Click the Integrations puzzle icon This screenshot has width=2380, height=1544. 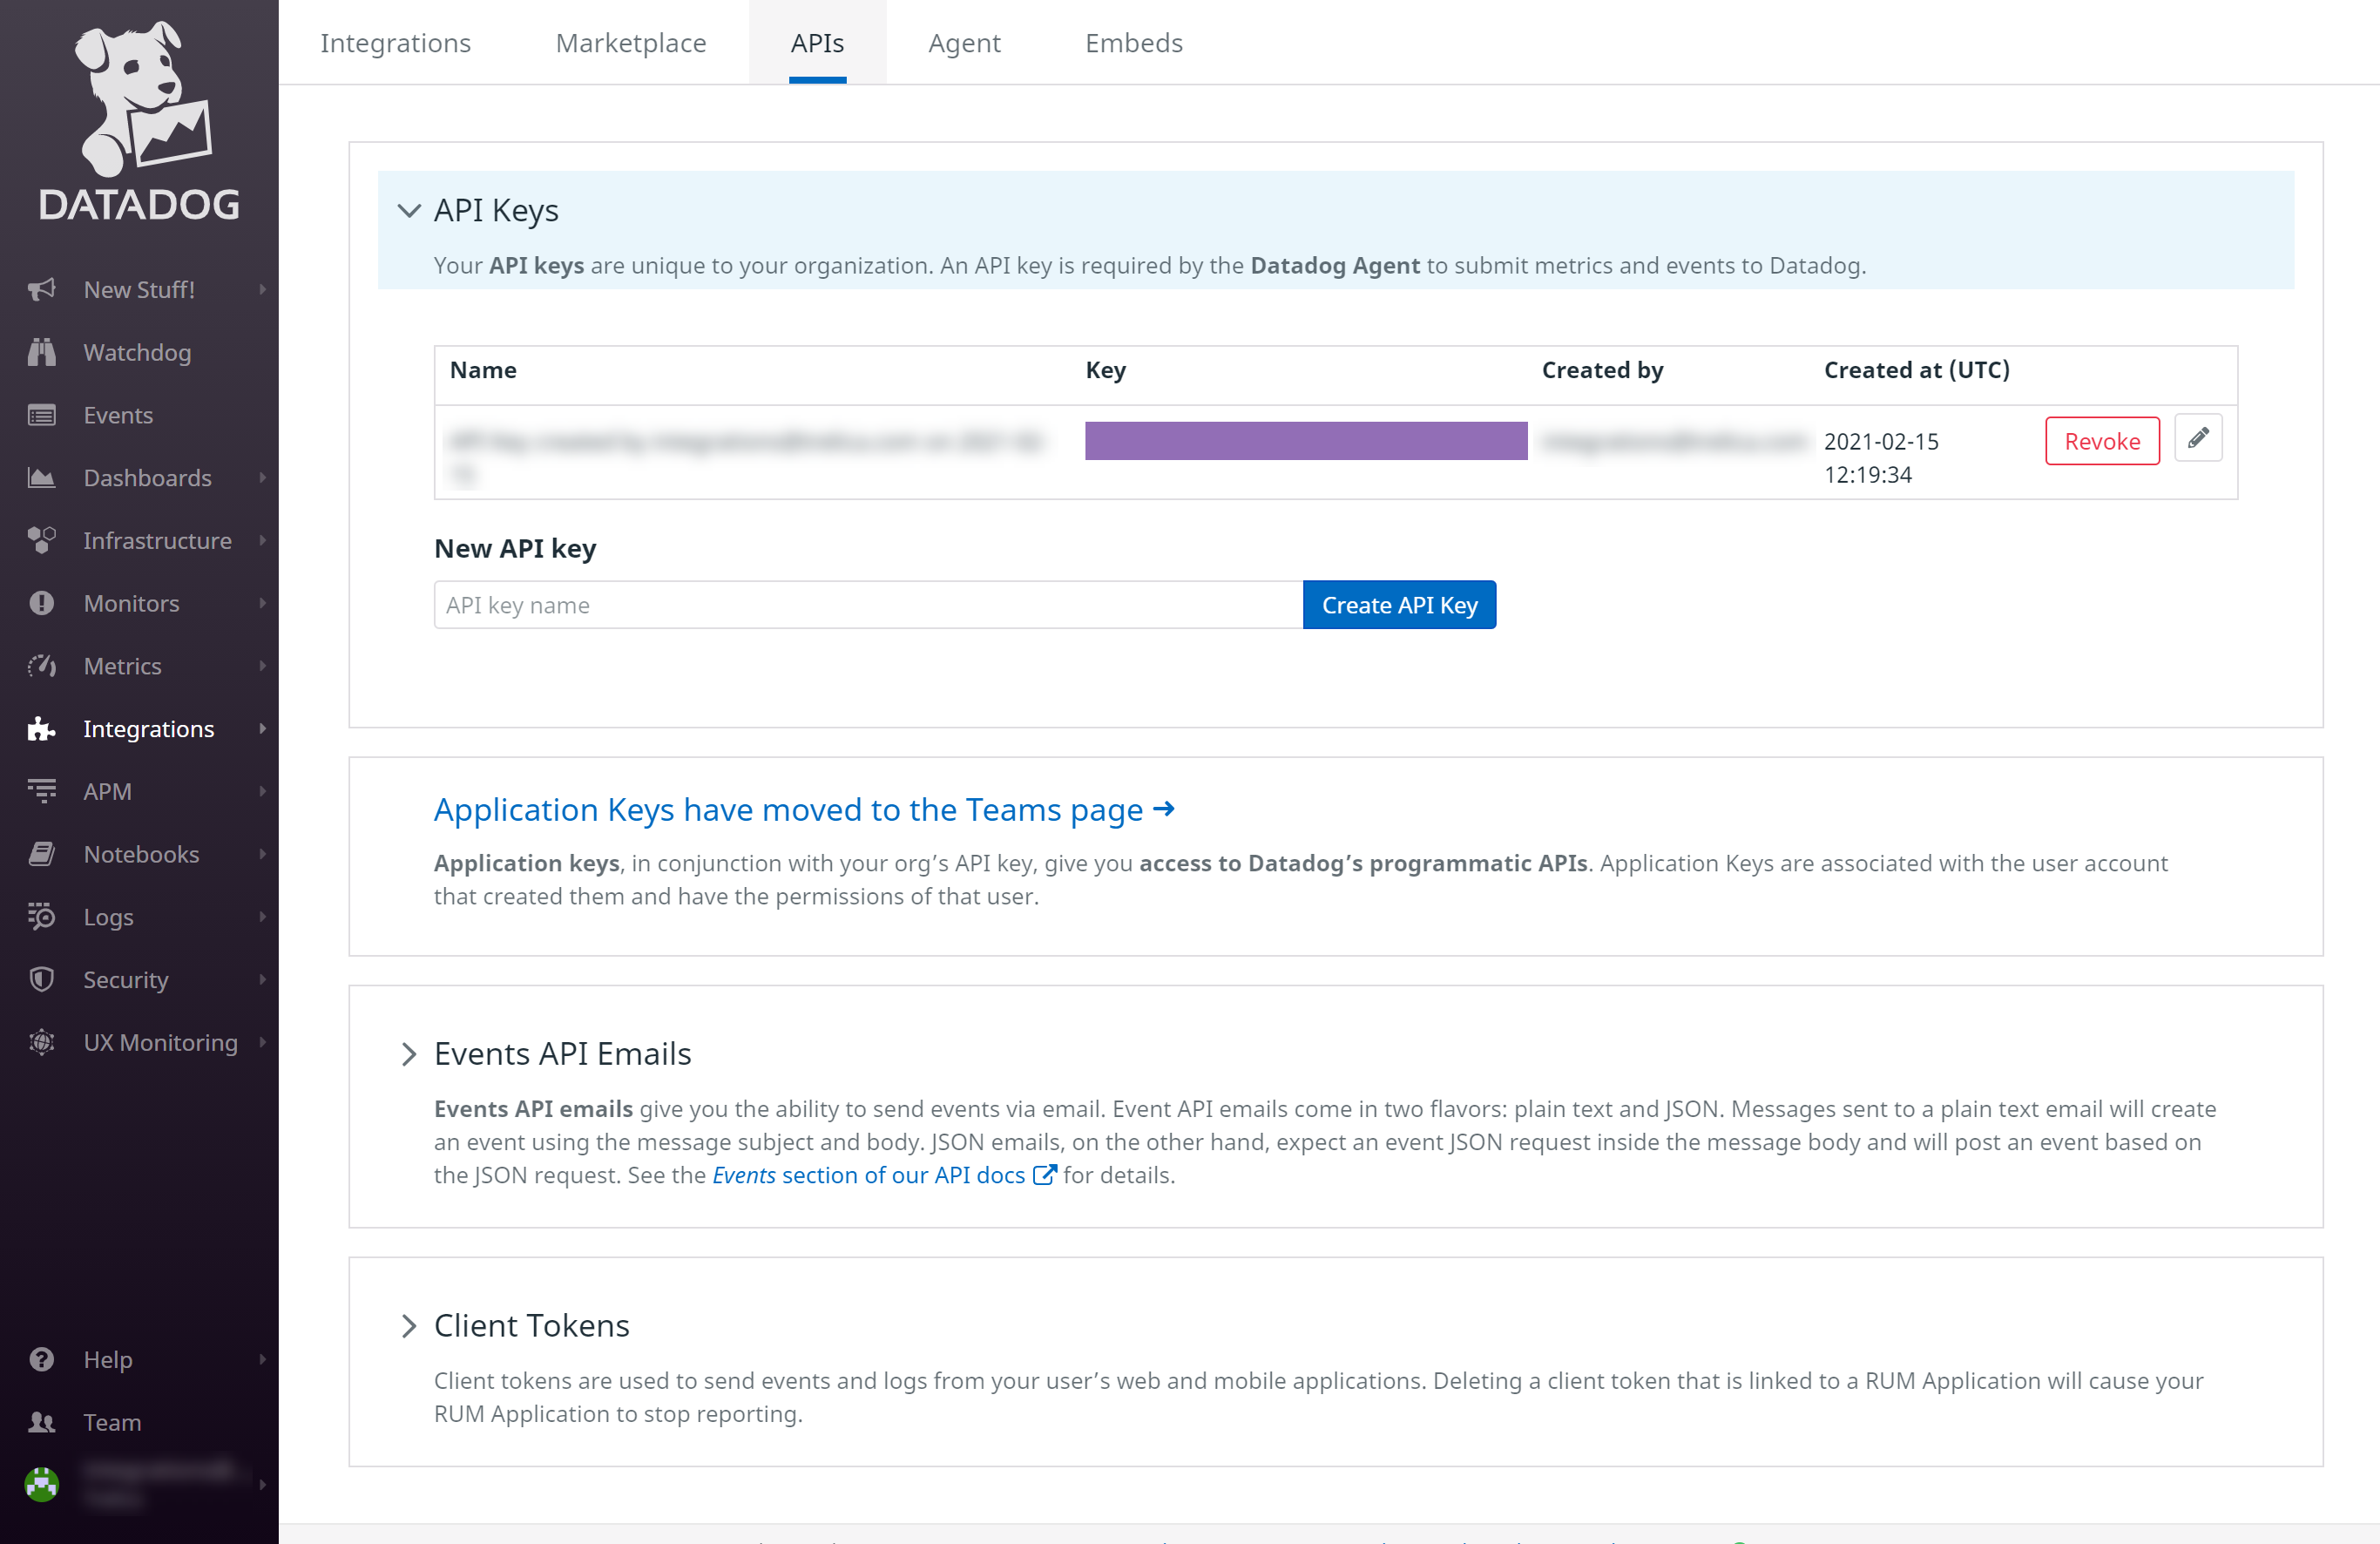(x=41, y=729)
